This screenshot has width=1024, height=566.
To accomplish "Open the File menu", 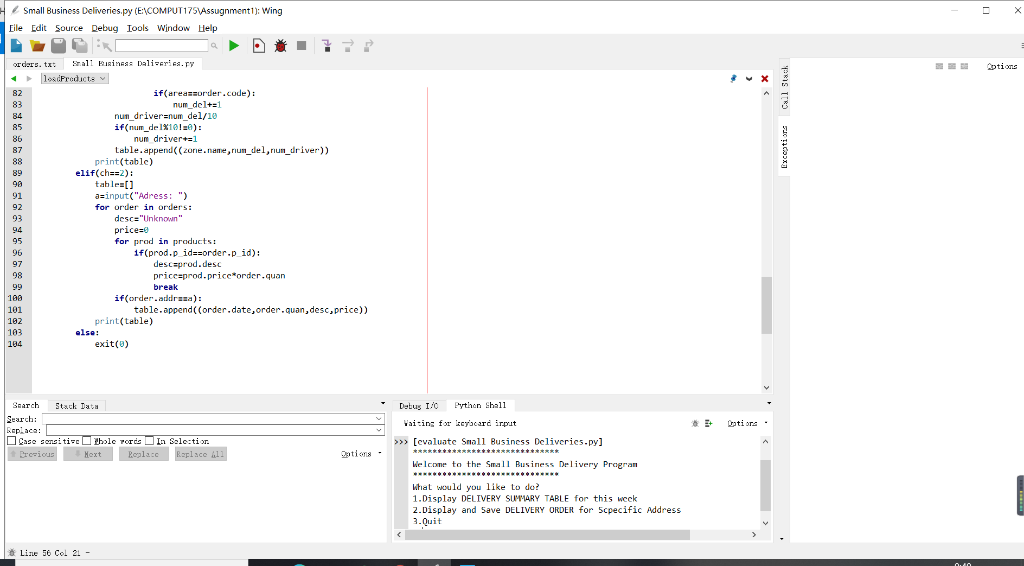I will tap(16, 28).
